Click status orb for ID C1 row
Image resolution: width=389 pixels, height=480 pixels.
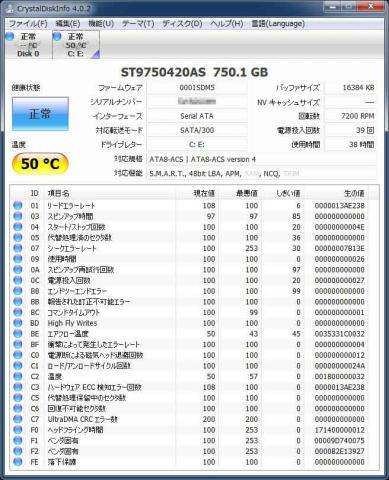(x=18, y=366)
